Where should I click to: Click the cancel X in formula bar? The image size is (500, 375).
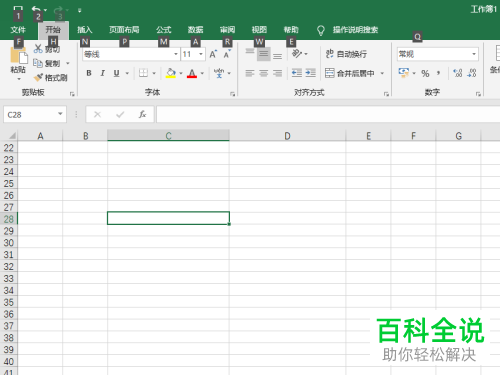(97, 115)
